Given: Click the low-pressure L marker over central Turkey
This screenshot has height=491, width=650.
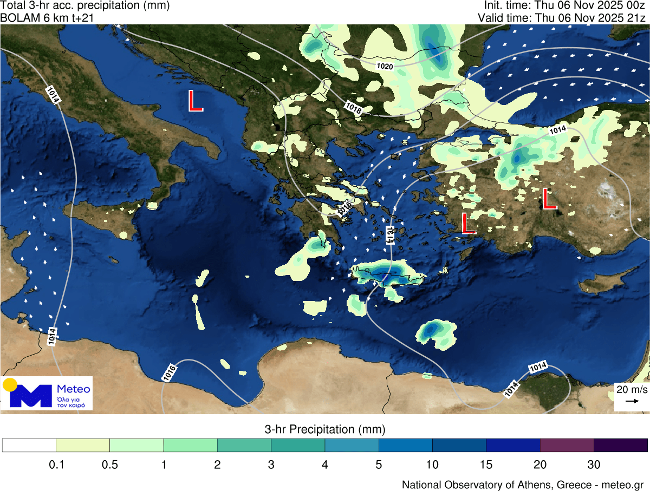Looking at the screenshot, I should click(549, 198).
